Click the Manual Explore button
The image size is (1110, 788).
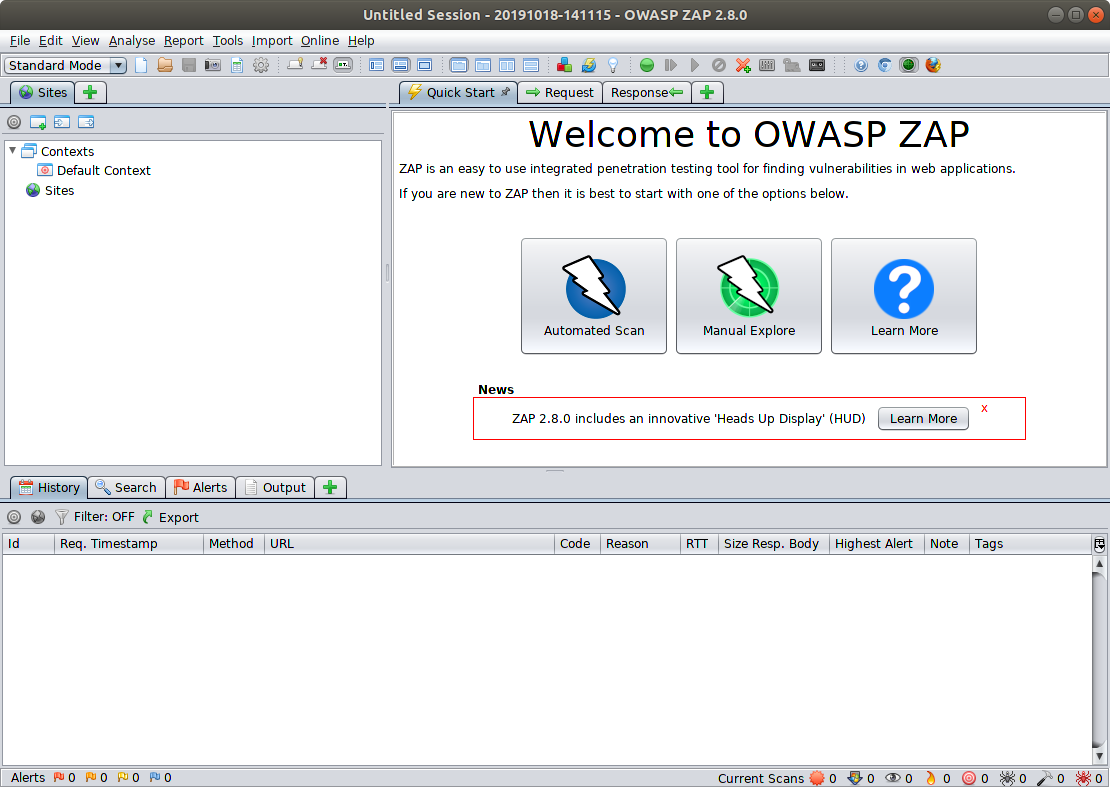coord(749,296)
